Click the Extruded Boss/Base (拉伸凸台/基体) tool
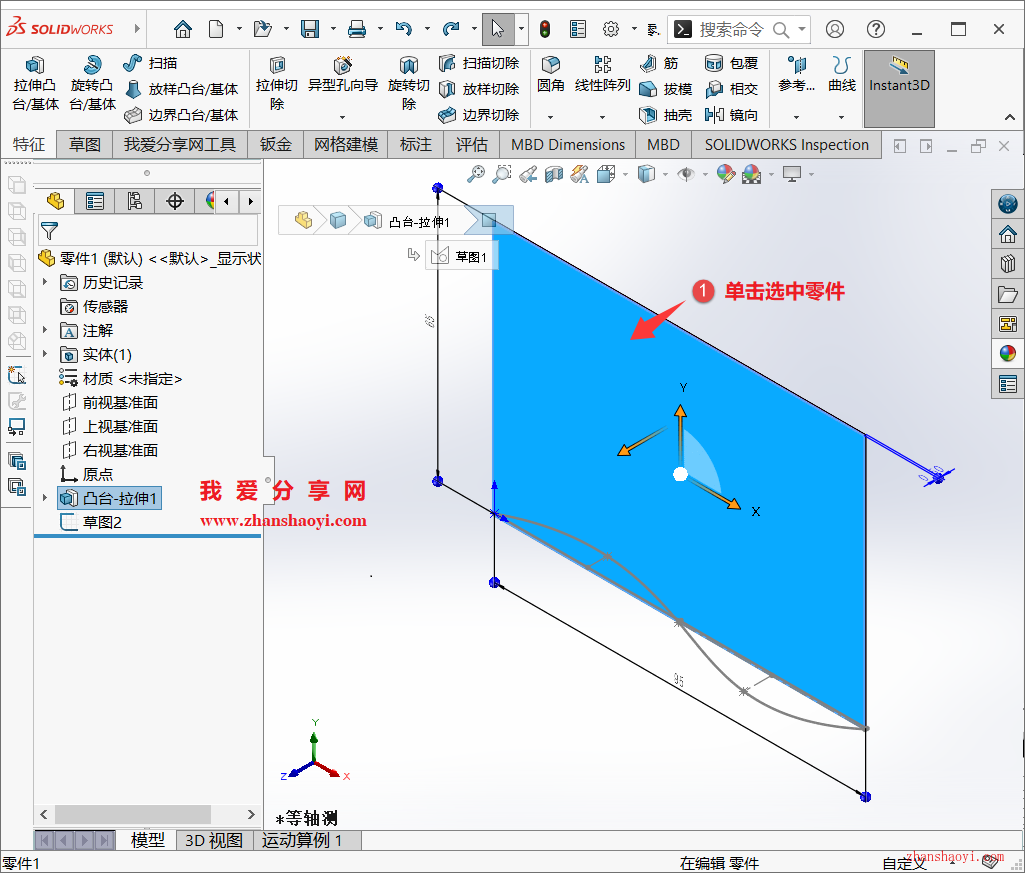 pos(35,83)
